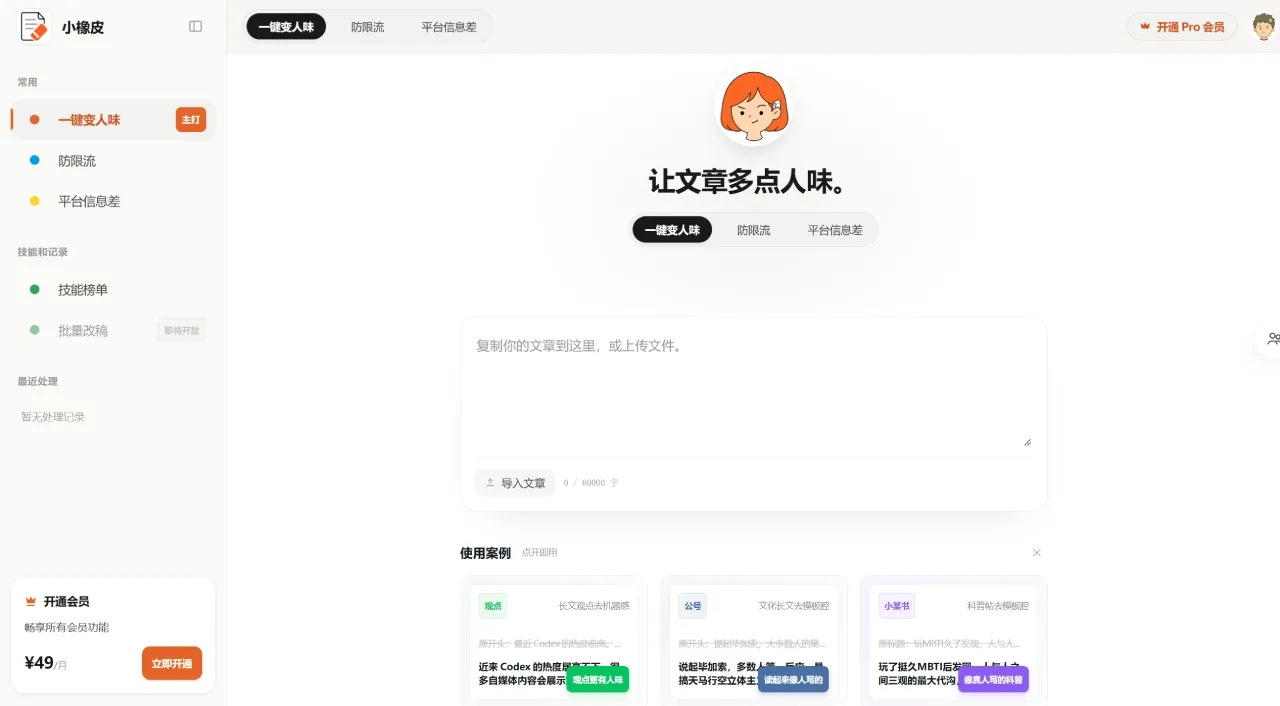Click the 导入文章 upload button
This screenshot has width=1280, height=706.
515,483
